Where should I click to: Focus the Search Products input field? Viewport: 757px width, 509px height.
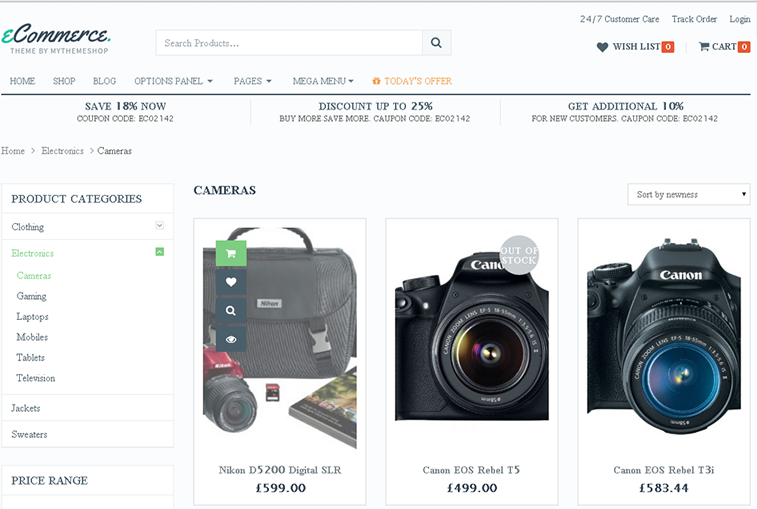(x=289, y=43)
